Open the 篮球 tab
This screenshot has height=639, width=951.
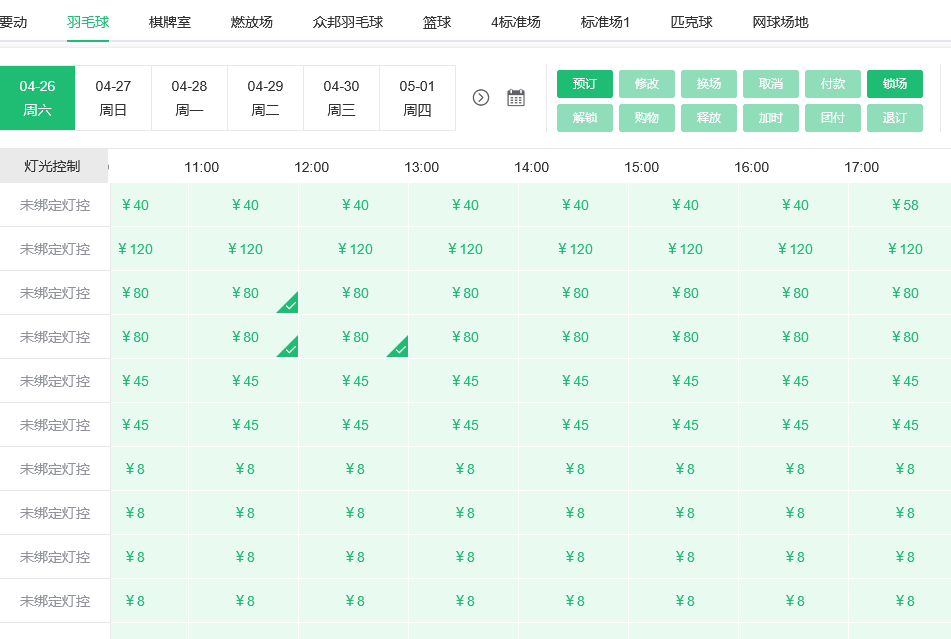(437, 22)
